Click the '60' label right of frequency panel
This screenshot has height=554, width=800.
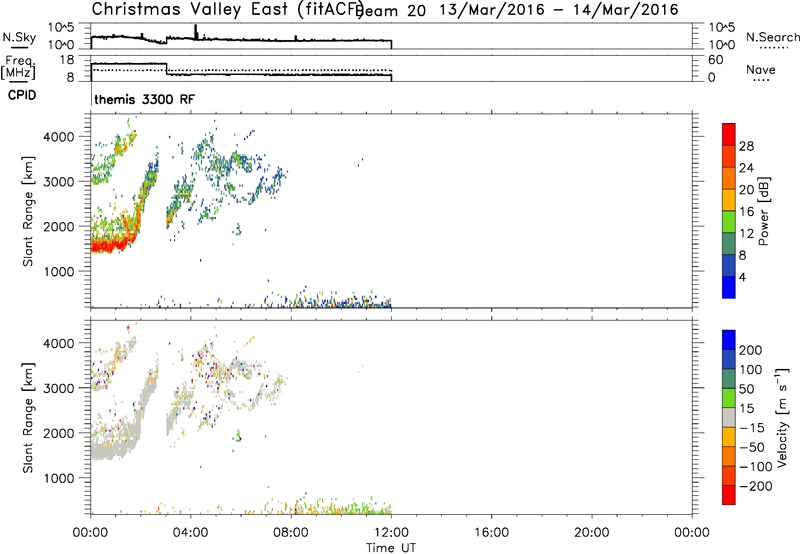pos(715,60)
